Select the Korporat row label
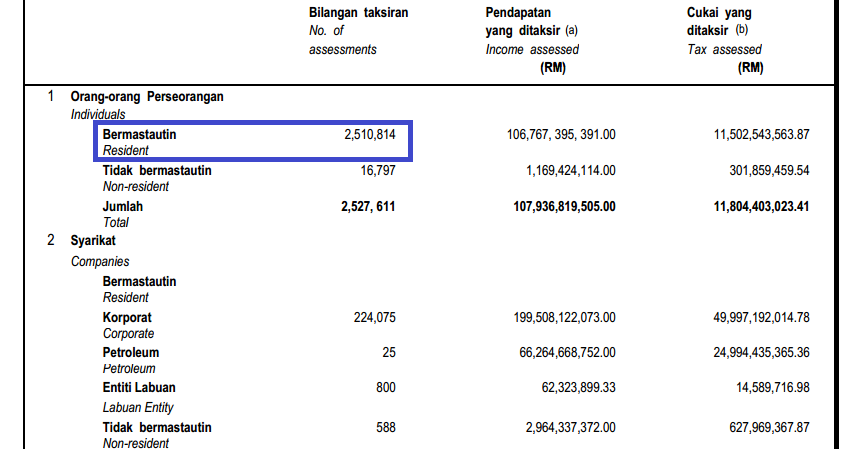The width and height of the screenshot is (854, 449). [x=127, y=318]
